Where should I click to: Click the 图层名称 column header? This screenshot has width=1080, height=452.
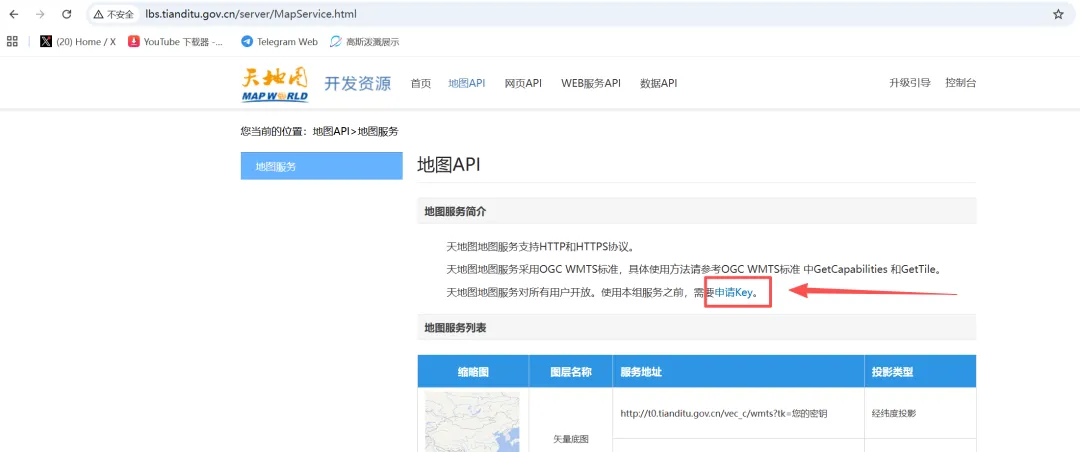(571, 371)
